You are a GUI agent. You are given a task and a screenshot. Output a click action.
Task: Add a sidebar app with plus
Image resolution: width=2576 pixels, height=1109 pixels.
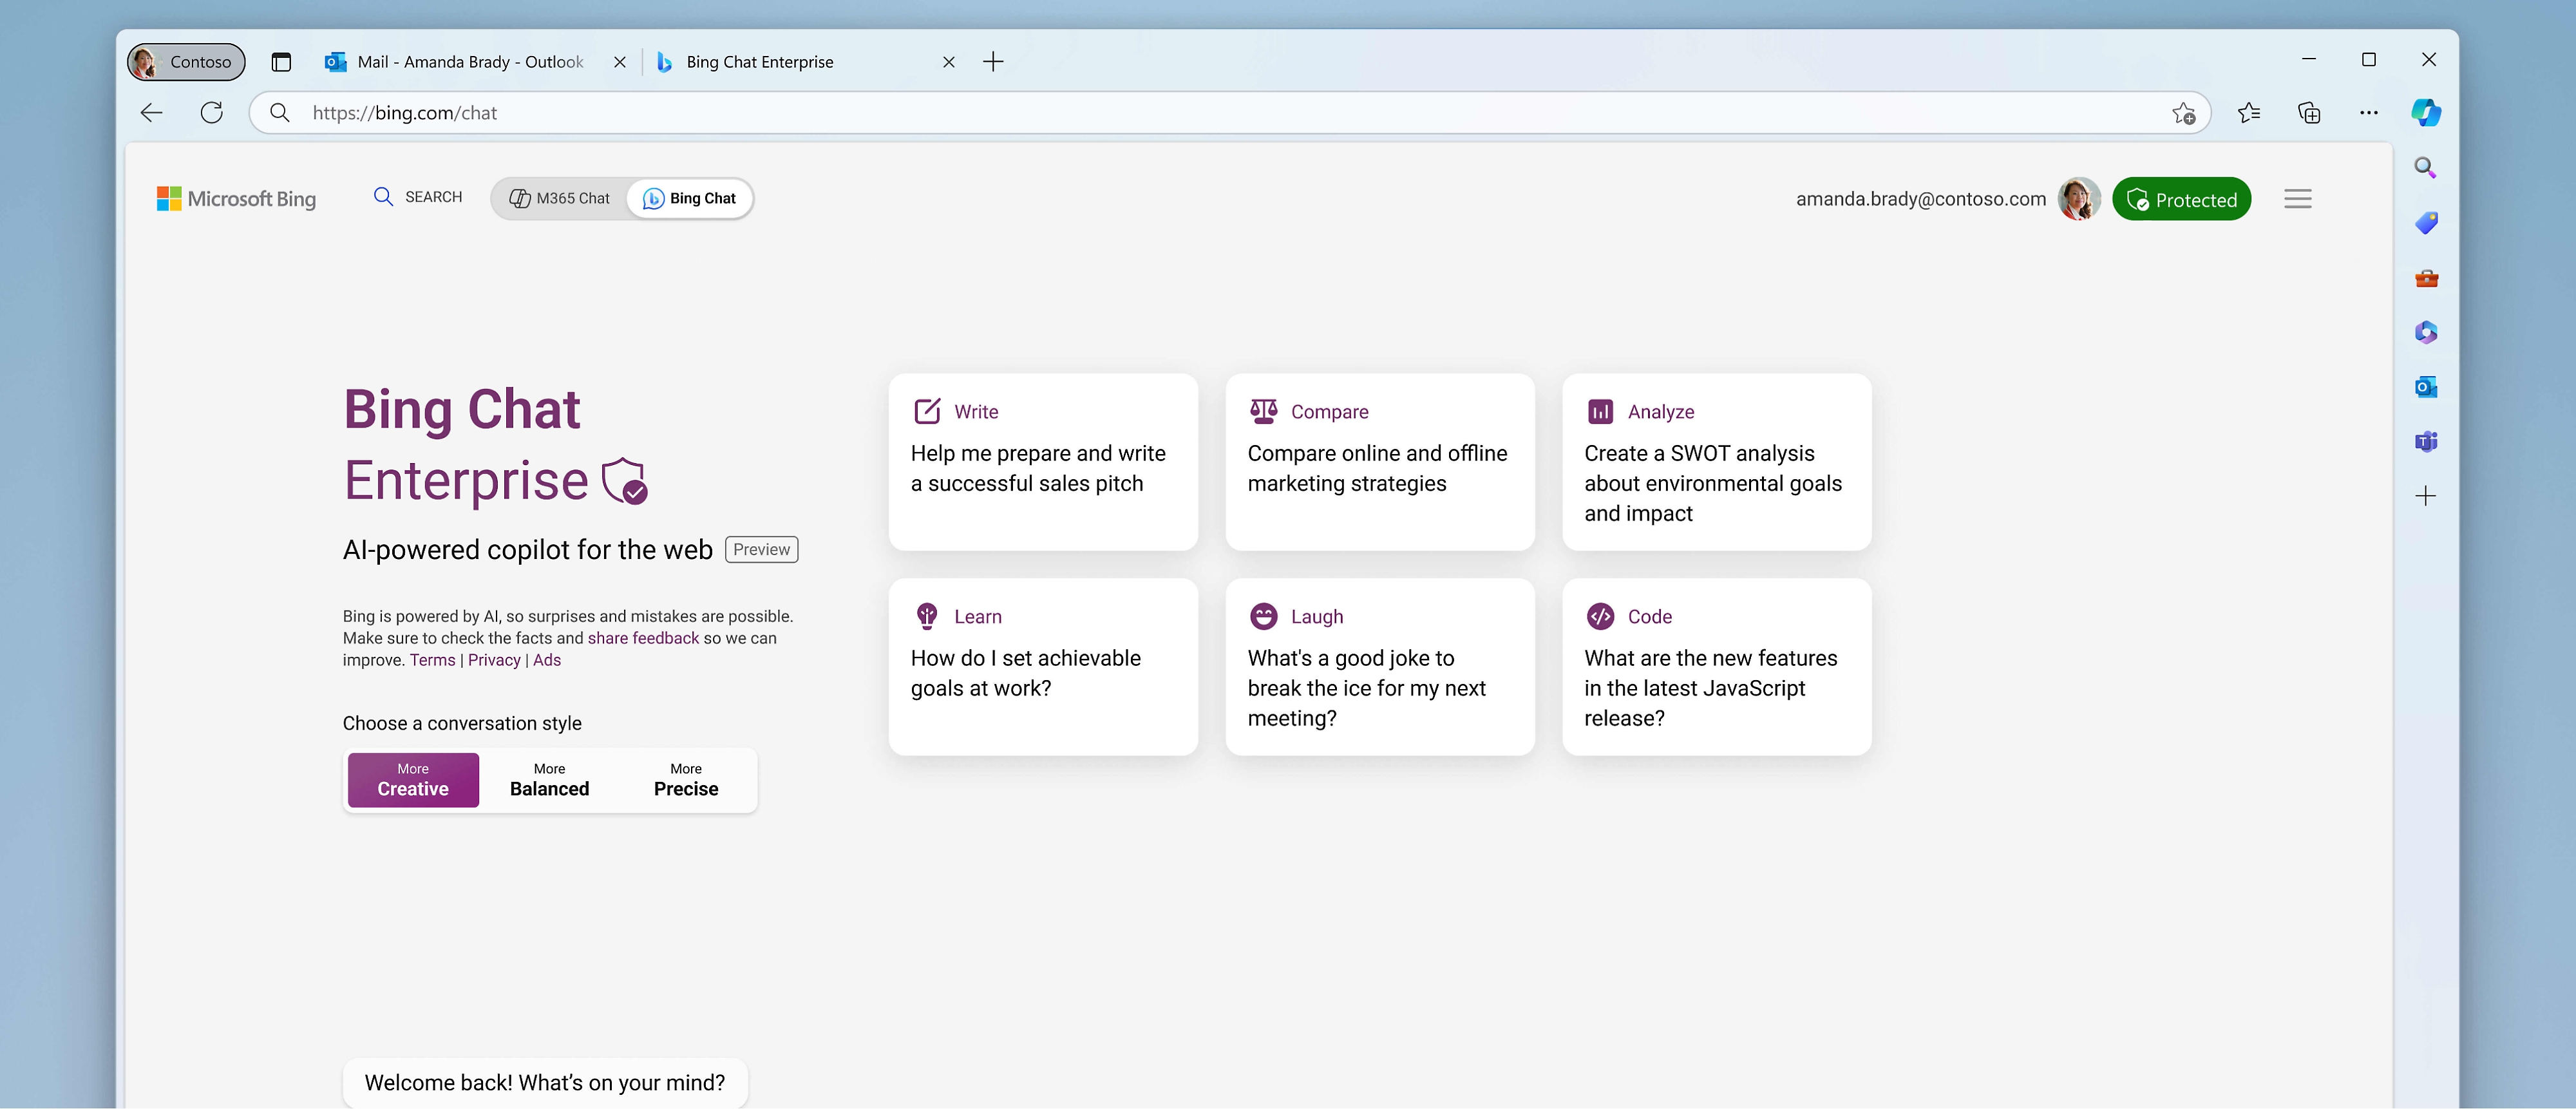coord(2426,496)
